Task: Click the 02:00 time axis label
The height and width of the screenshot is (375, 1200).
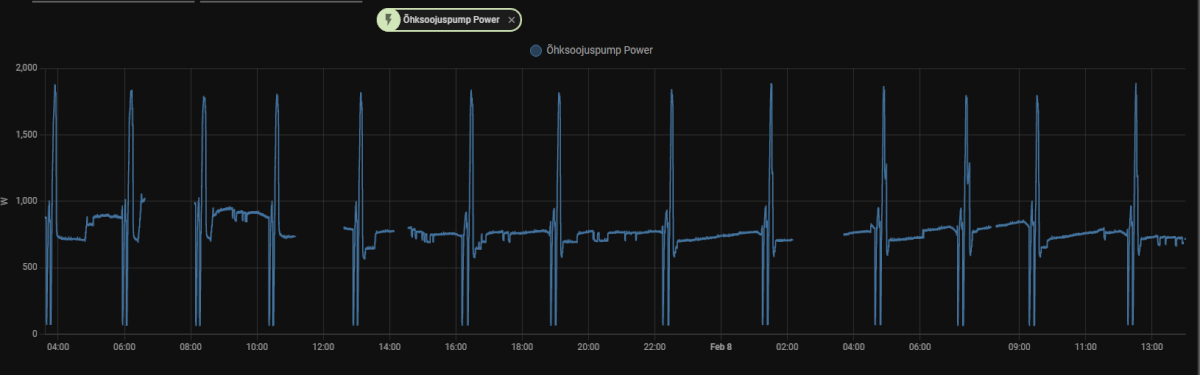Action: (787, 347)
